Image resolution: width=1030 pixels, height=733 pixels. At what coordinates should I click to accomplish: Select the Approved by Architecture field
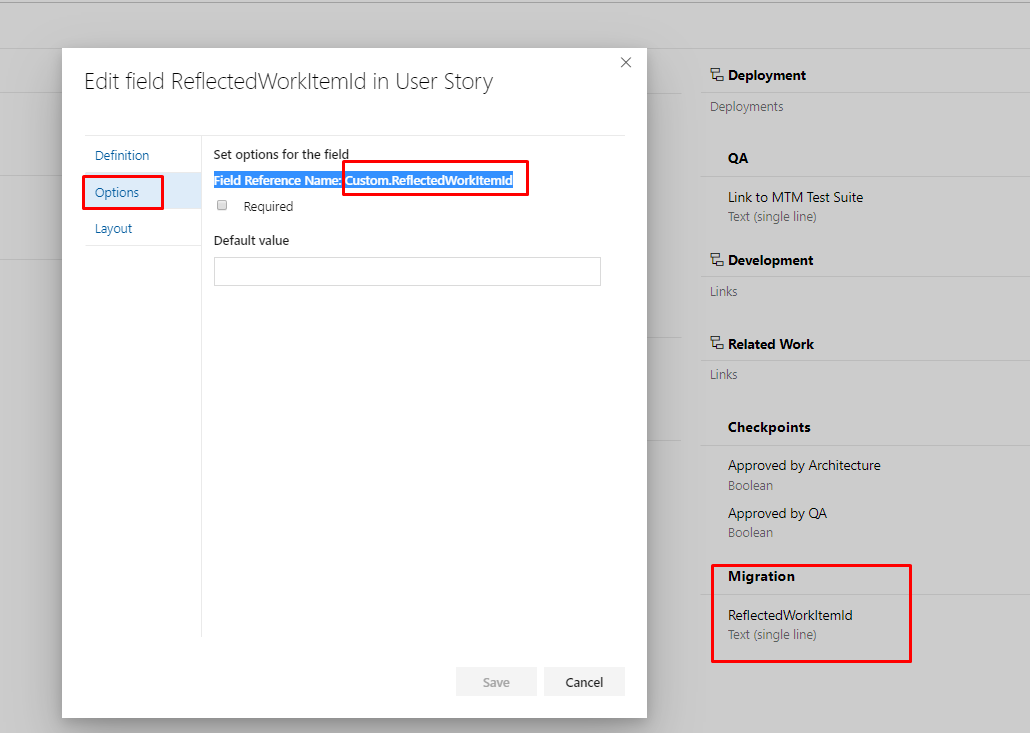point(804,465)
